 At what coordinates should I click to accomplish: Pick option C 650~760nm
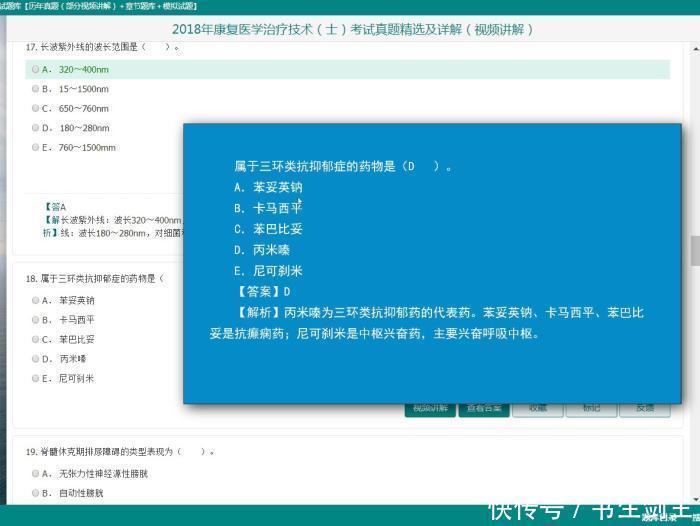[36, 108]
